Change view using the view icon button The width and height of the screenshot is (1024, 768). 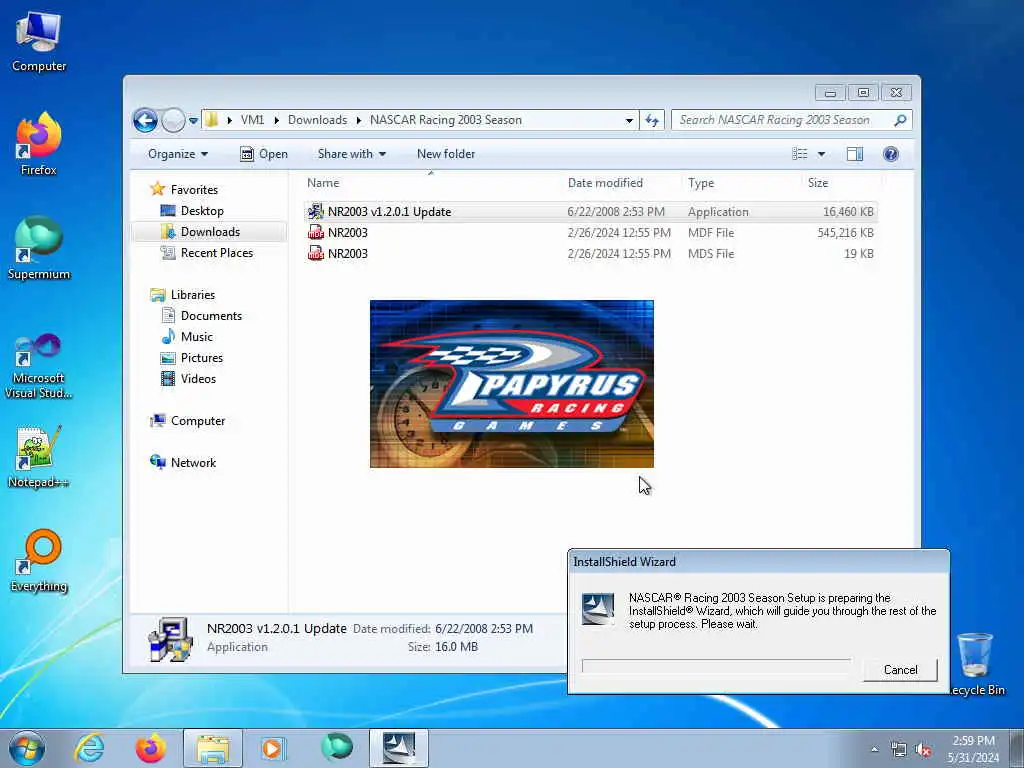click(800, 154)
